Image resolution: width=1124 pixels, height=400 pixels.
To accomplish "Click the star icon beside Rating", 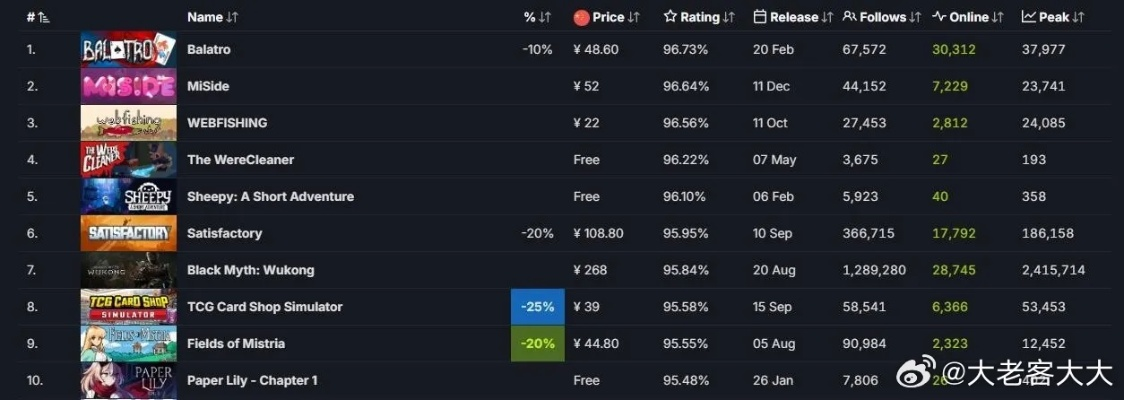I will [x=670, y=17].
